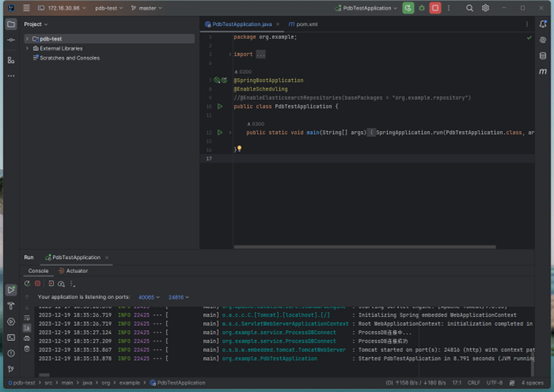Open the Maven tool window icon
This screenshot has width=554, height=392.
pyautogui.click(x=543, y=71)
